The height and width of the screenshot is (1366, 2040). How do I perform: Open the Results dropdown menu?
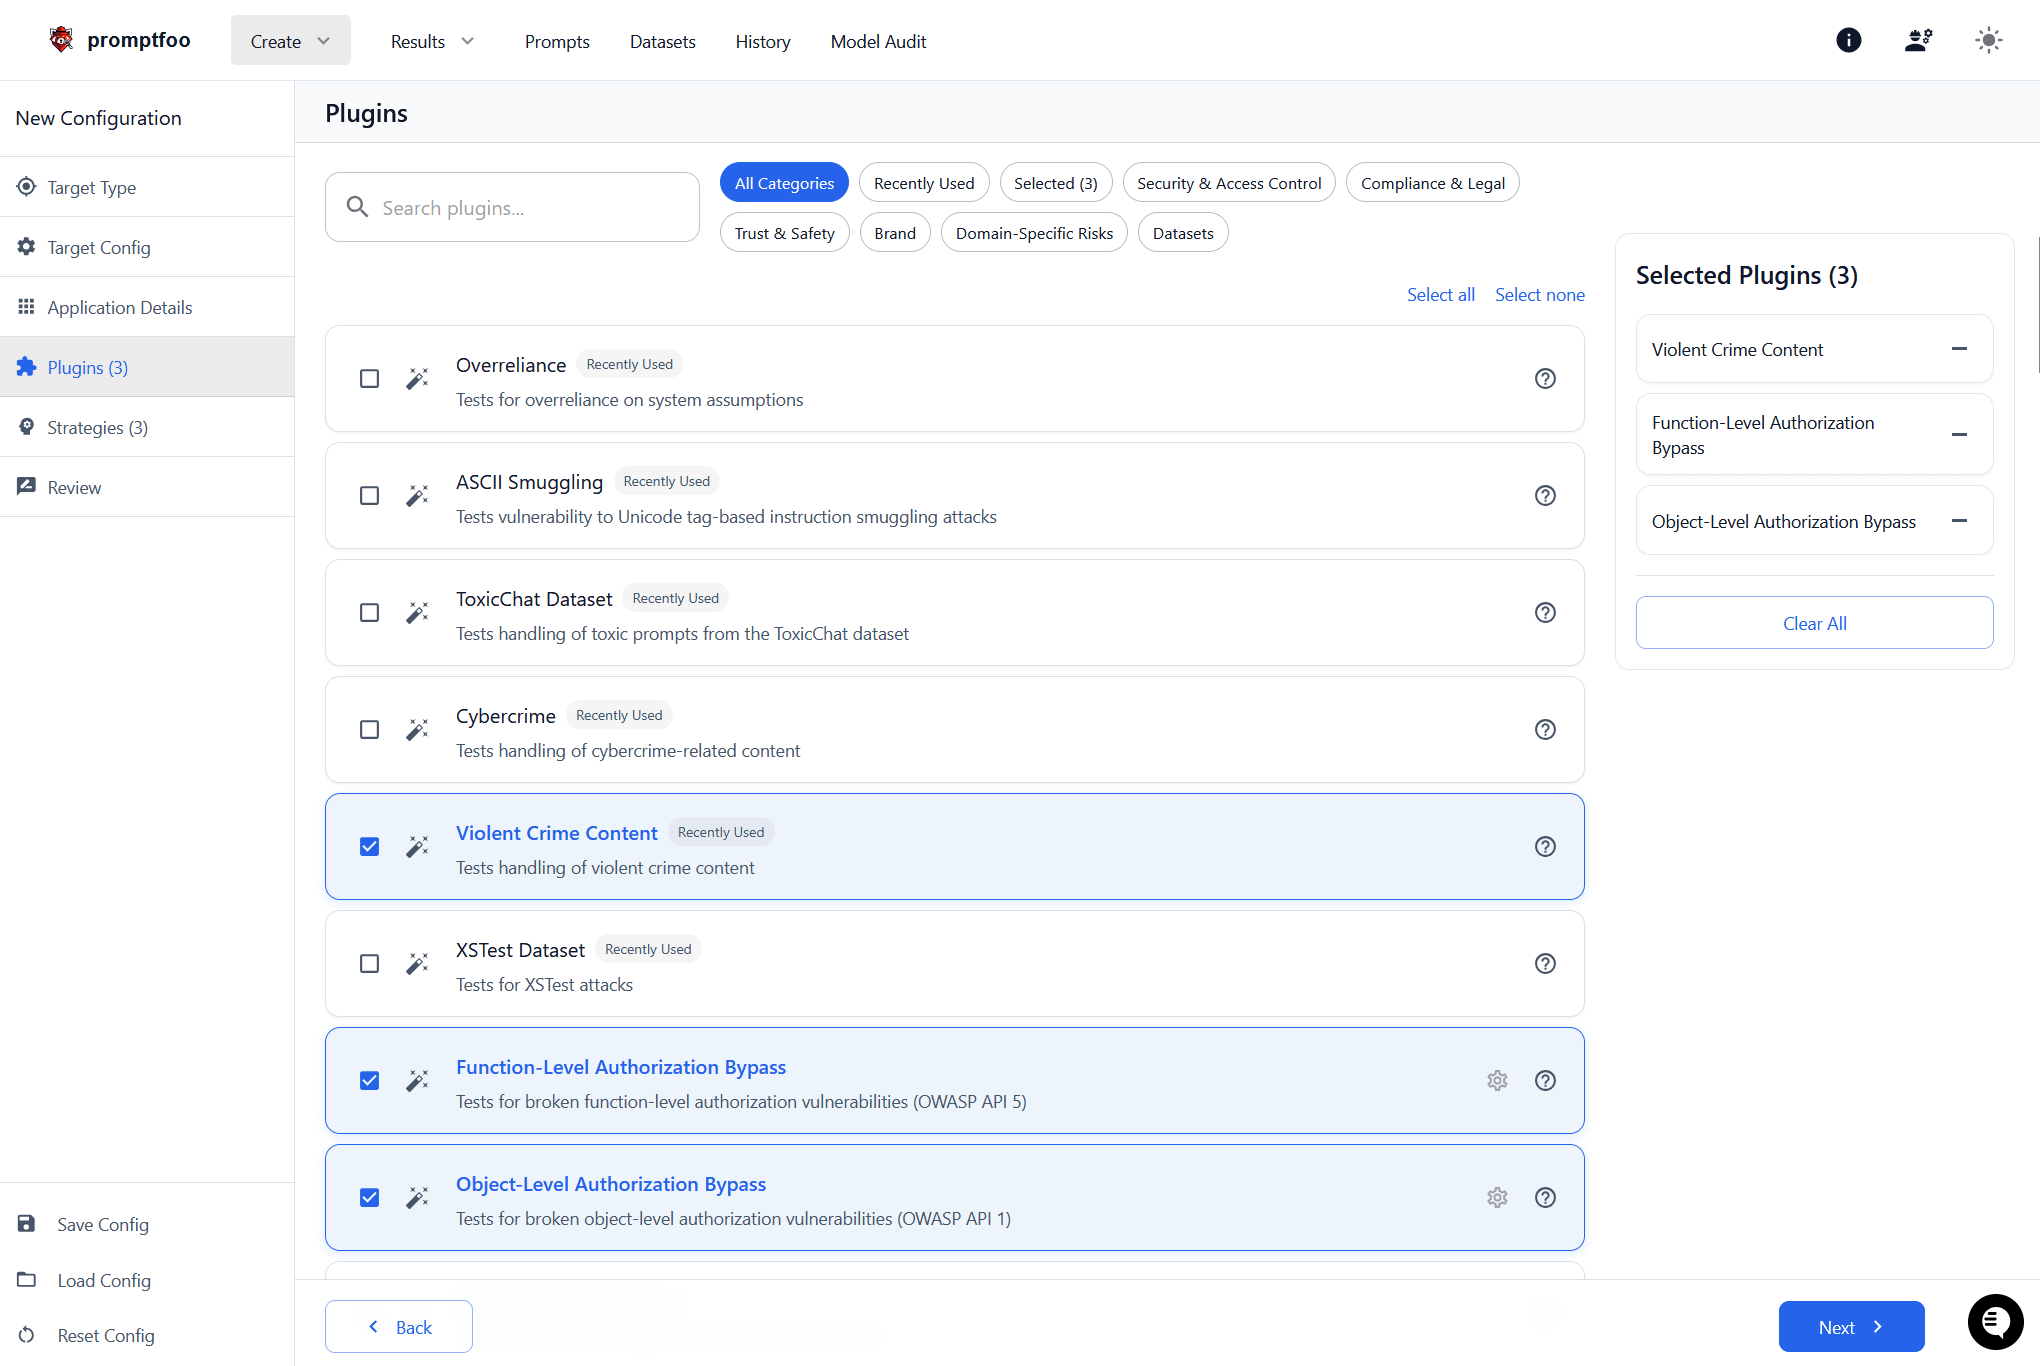tap(432, 41)
